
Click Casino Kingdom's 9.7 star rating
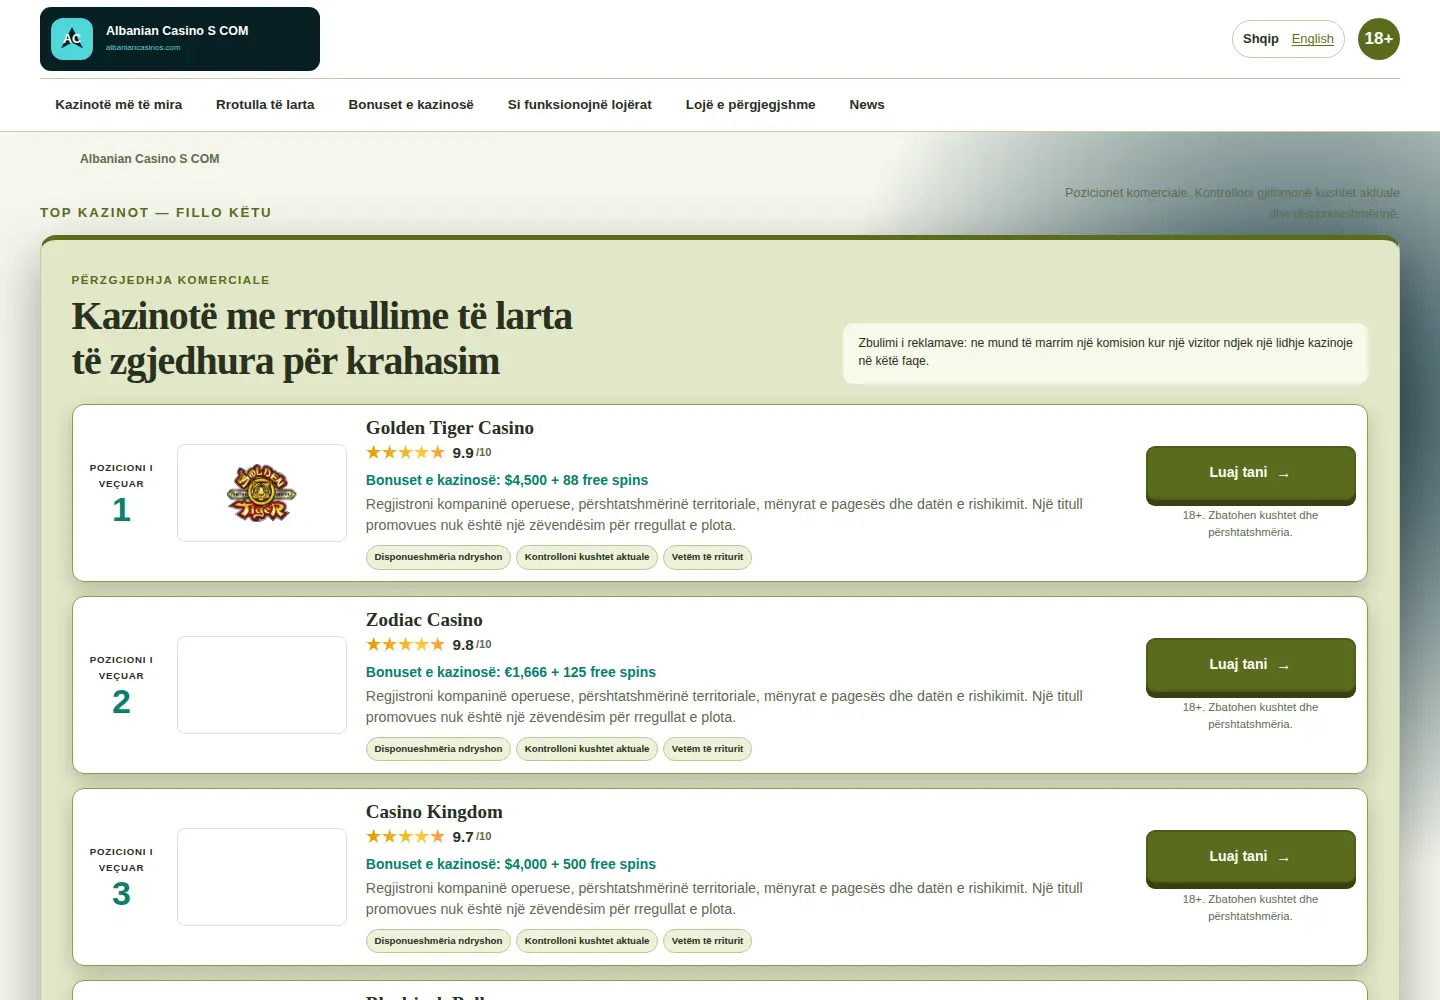(x=429, y=837)
